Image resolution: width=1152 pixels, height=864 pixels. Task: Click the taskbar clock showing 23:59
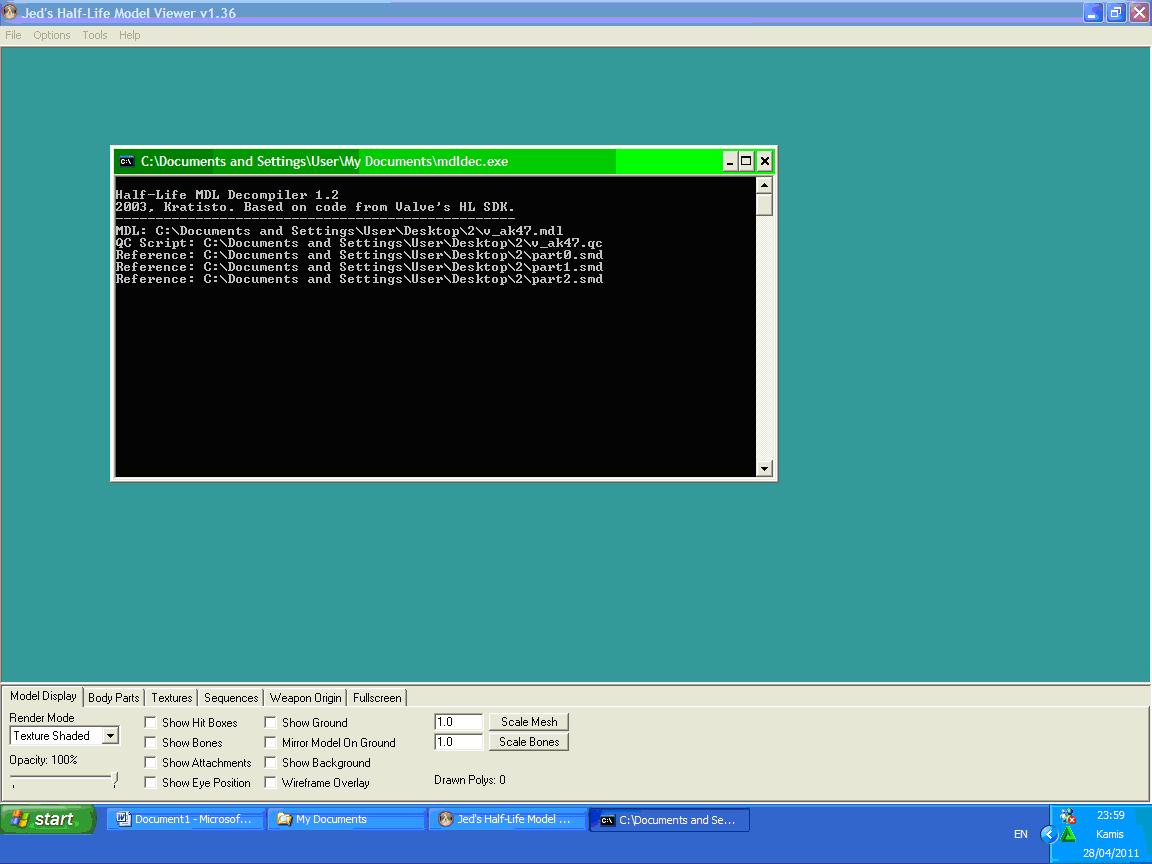pyautogui.click(x=1110, y=815)
